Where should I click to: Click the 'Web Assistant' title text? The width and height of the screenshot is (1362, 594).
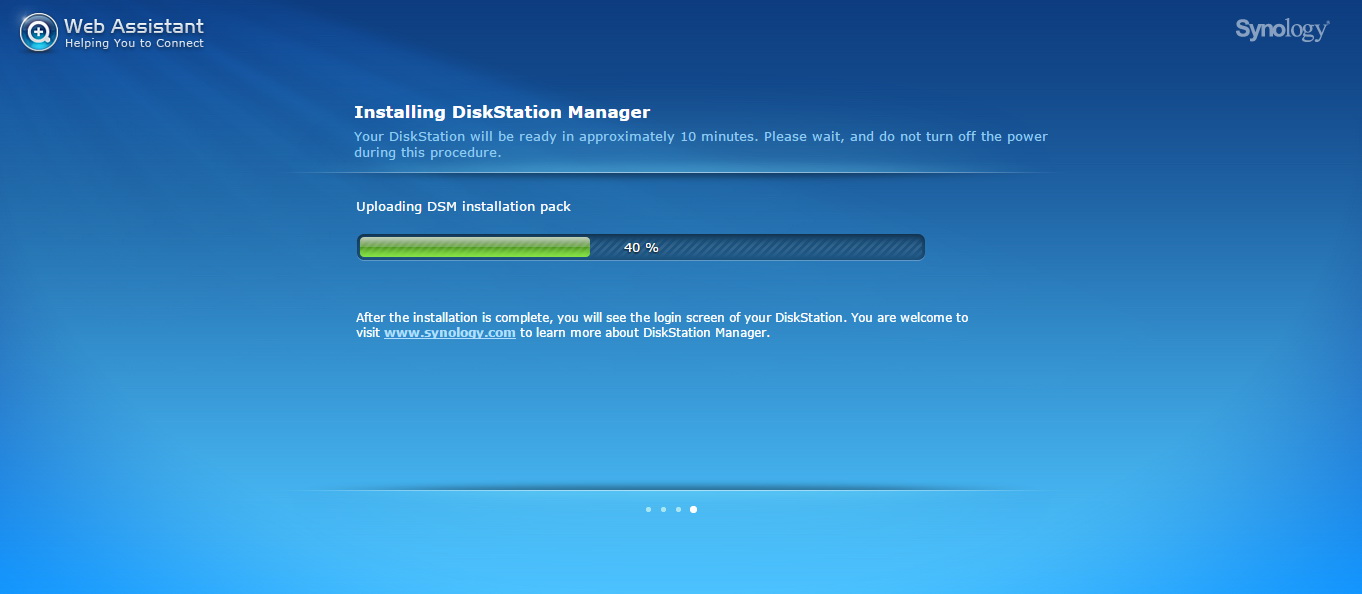click(134, 26)
